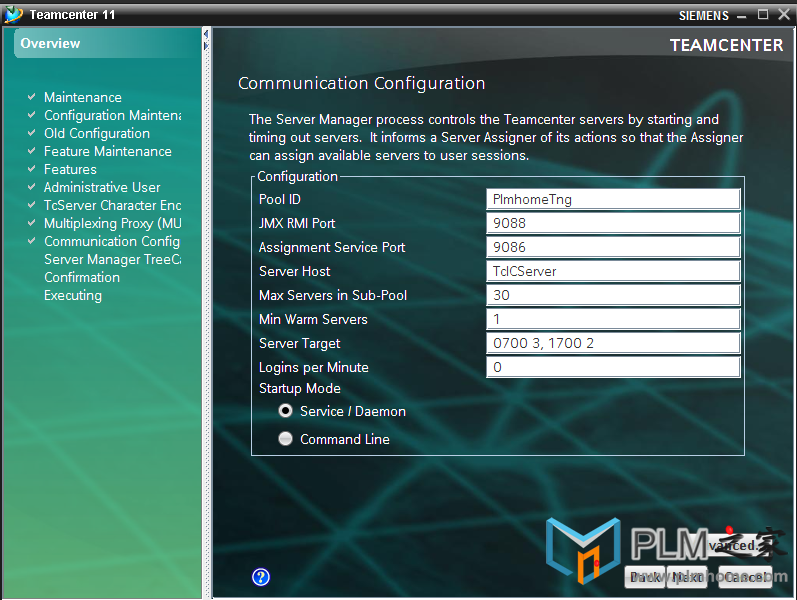
Task: Expand the sidebar using the right splitter arrow
Action: (x=206, y=46)
